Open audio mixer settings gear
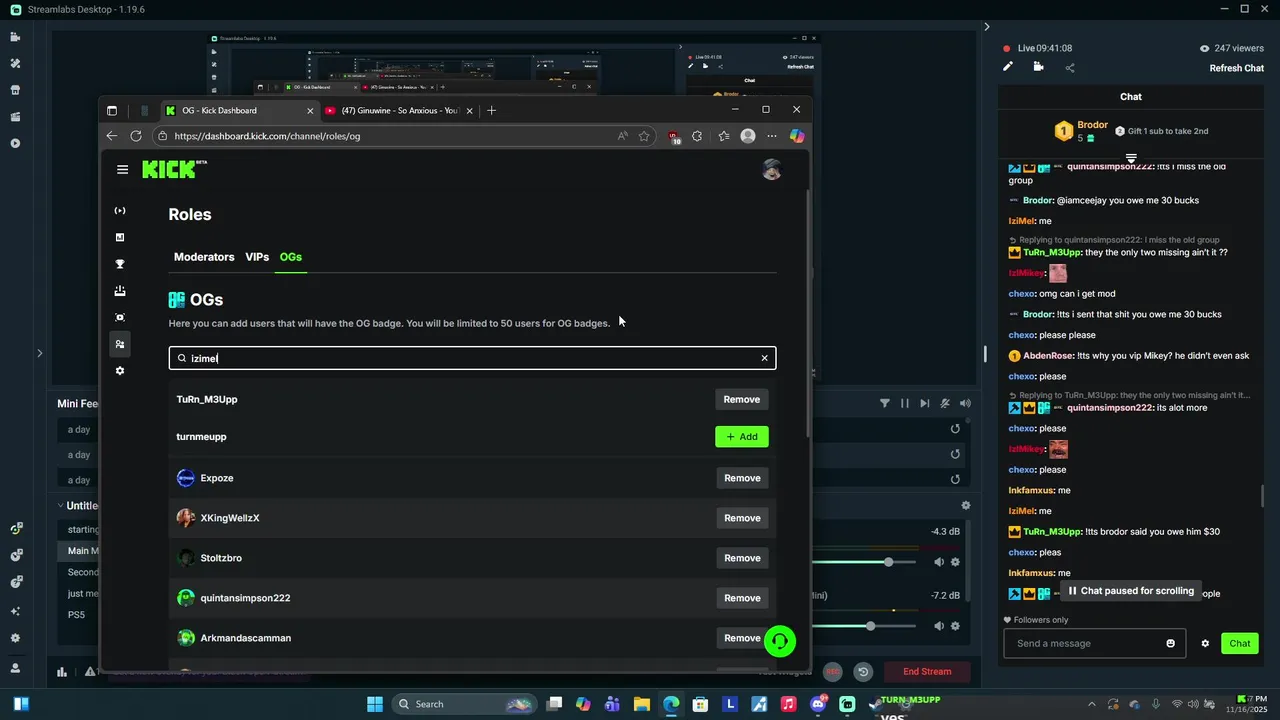1280x720 pixels. pyautogui.click(x=966, y=506)
